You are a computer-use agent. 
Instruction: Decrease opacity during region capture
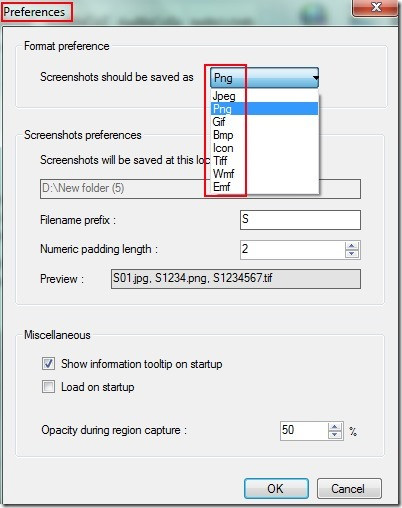(x=334, y=435)
